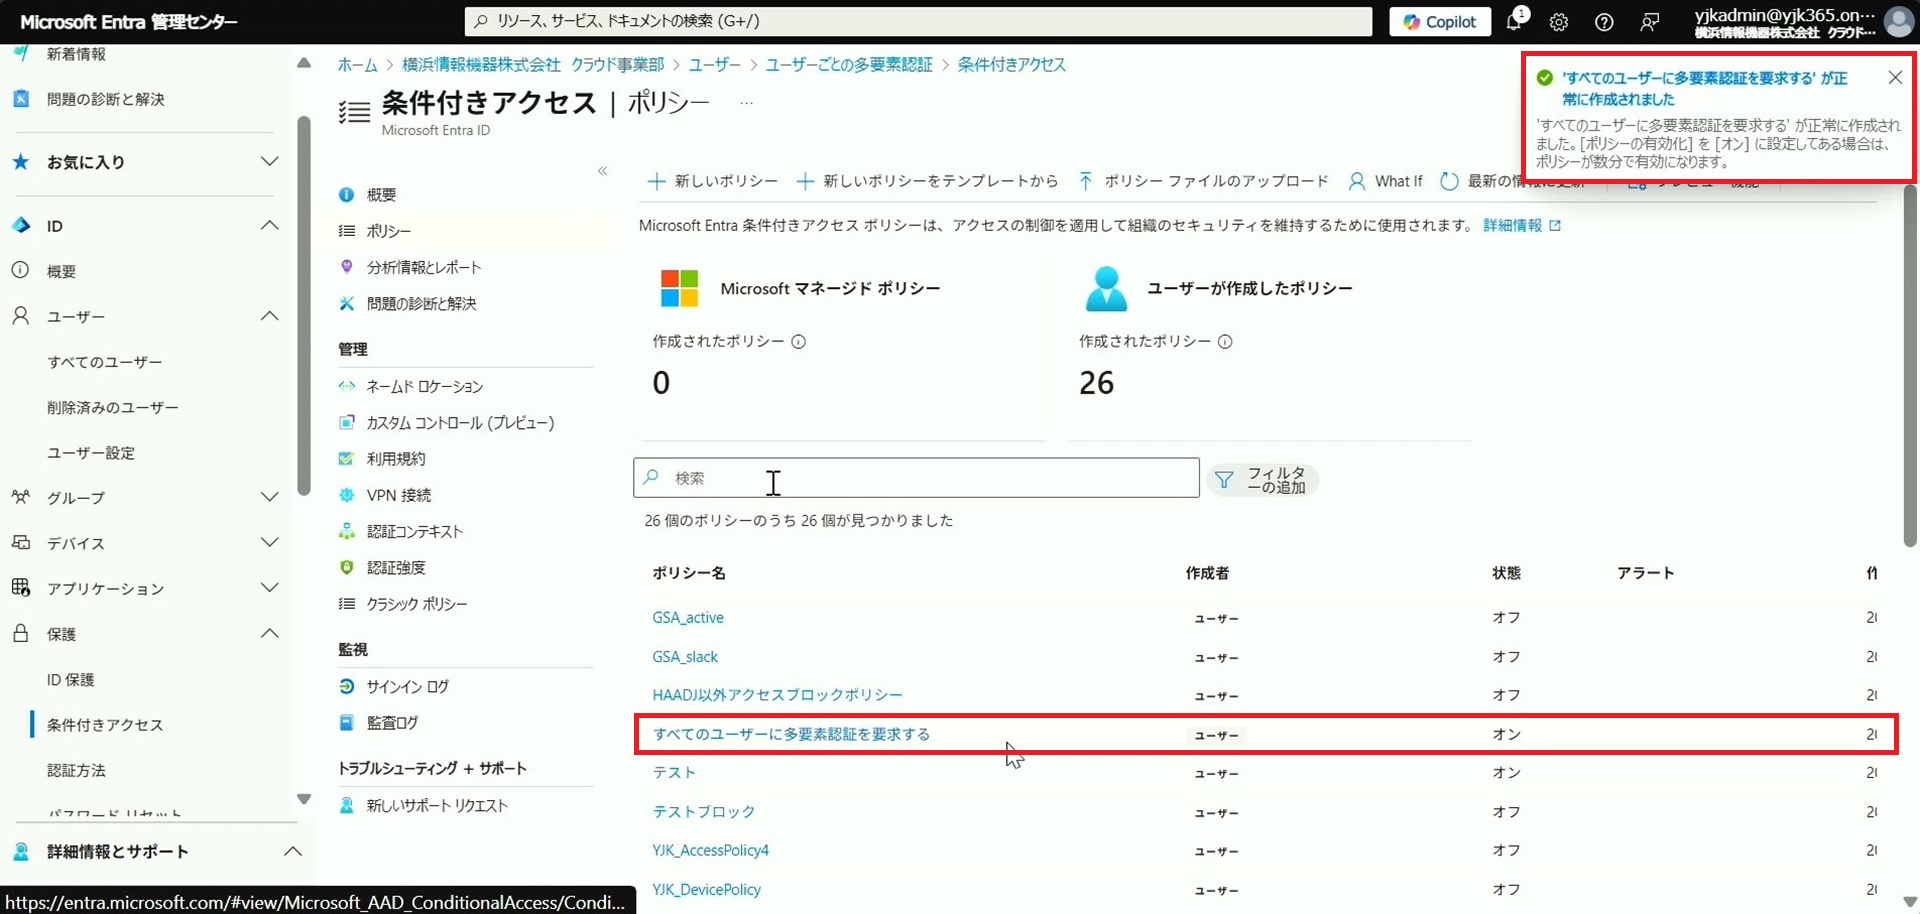Click 新しいポリシー toolbar button
1920x914 pixels.
[712, 181]
